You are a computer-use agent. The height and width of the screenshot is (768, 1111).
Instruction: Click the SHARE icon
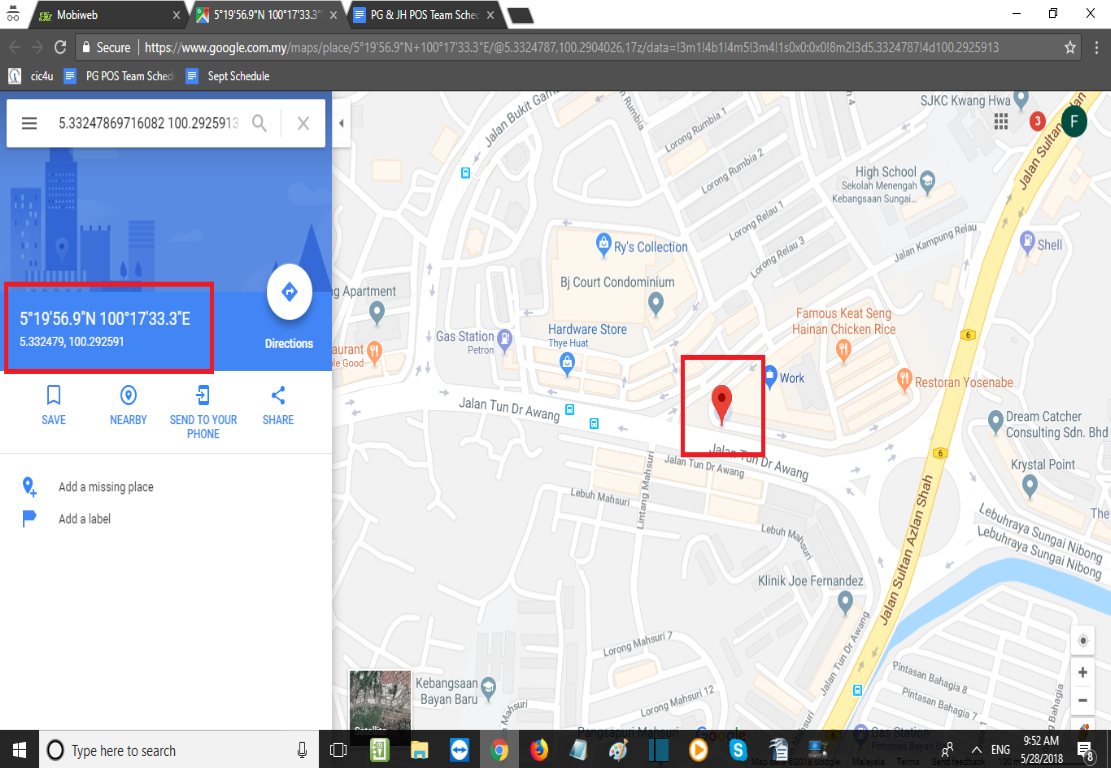pos(278,395)
